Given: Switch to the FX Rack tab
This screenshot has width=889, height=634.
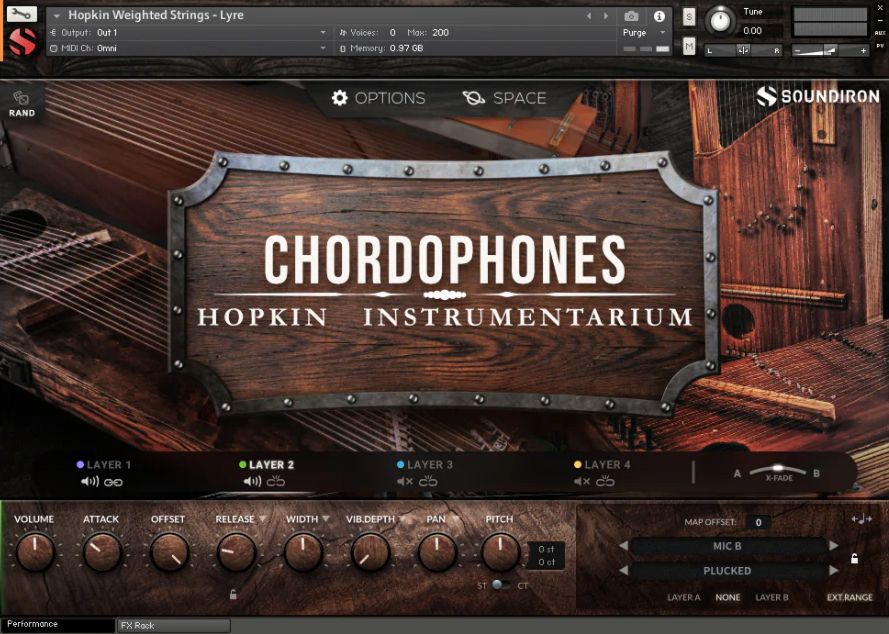Looking at the screenshot, I should tap(173, 625).
